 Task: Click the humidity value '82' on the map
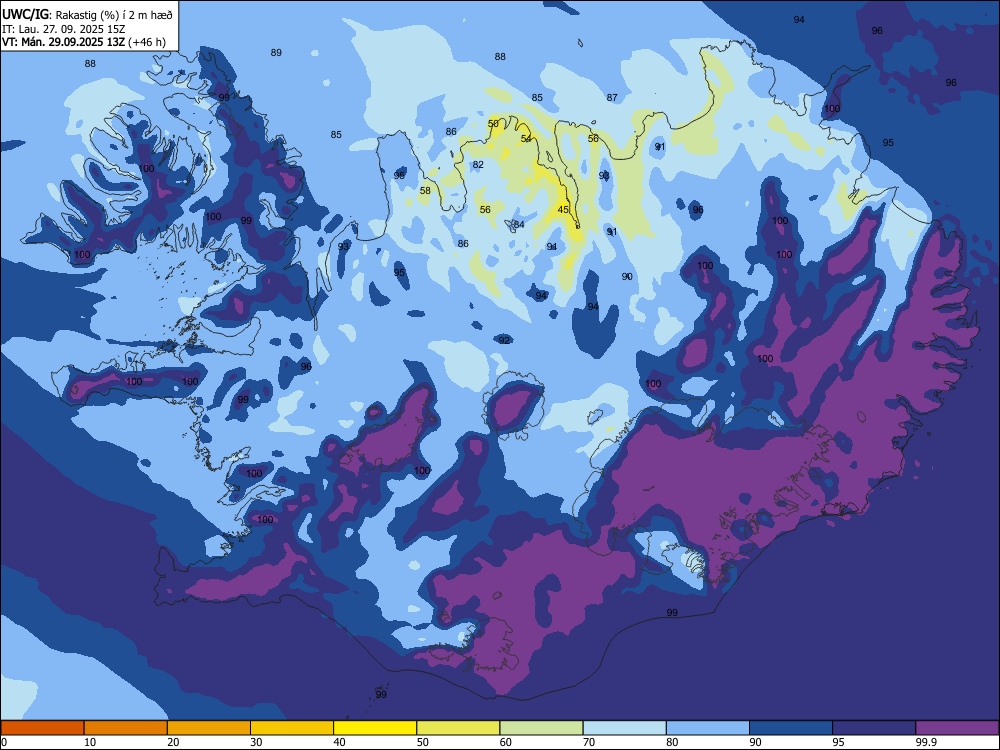478,165
